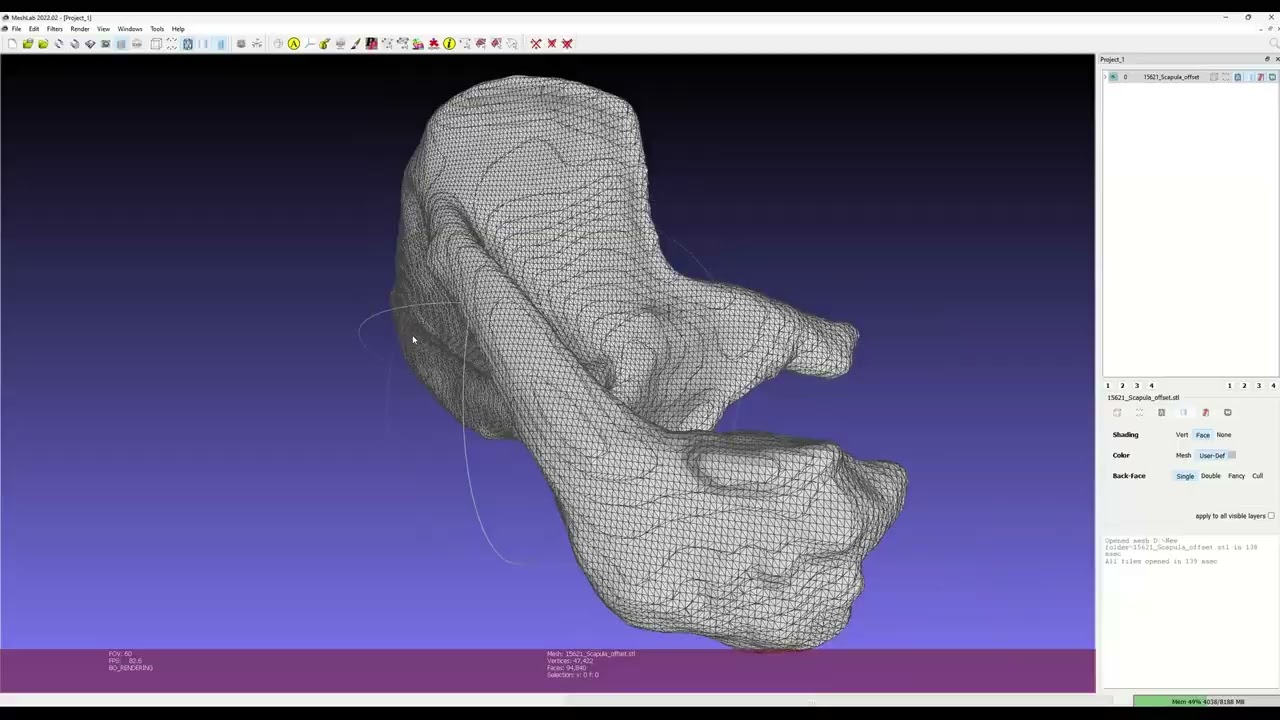Select the Z-painting brush tool
1280x720 pixels.
356,43
